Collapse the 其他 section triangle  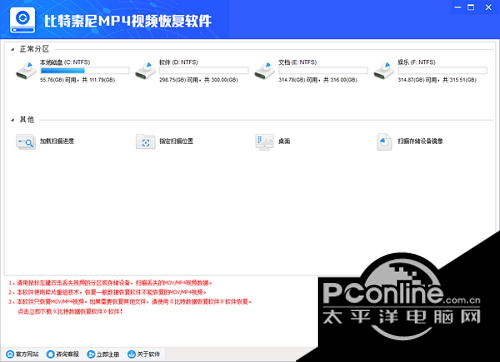coord(13,120)
